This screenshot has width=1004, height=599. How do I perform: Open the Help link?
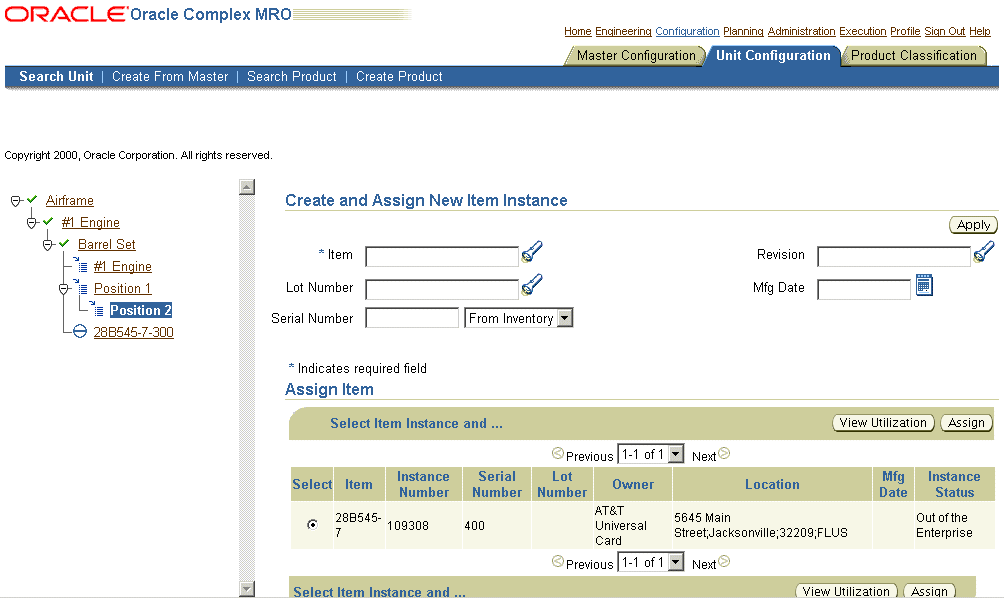point(980,31)
